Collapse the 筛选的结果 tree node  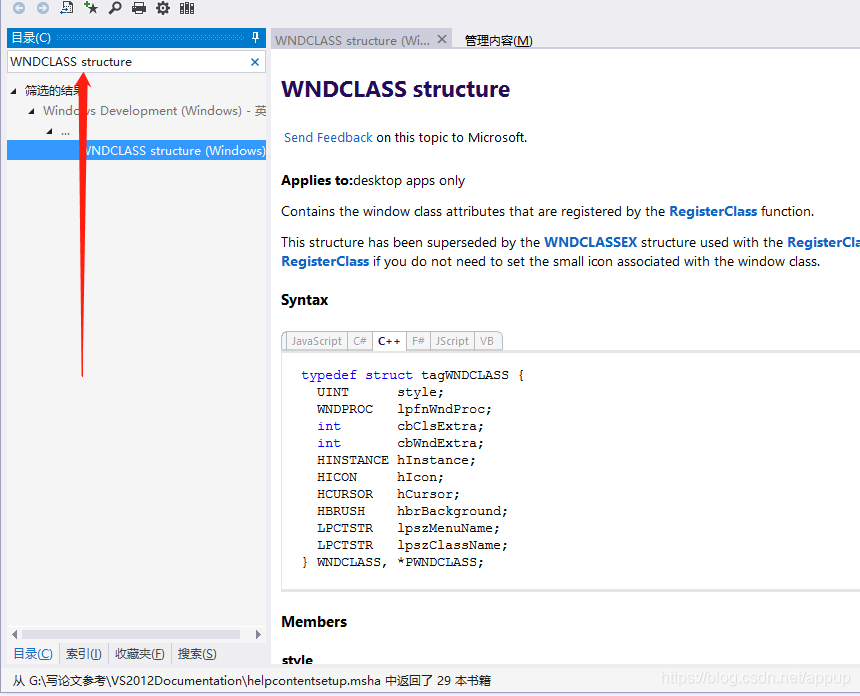(x=14, y=91)
